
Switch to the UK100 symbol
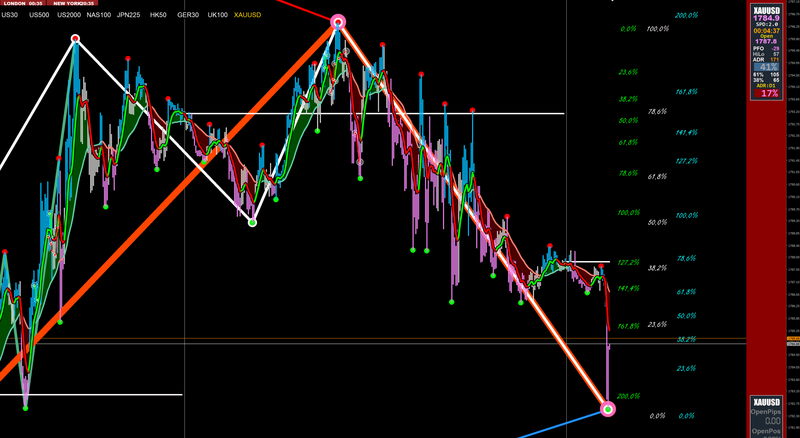pos(217,15)
